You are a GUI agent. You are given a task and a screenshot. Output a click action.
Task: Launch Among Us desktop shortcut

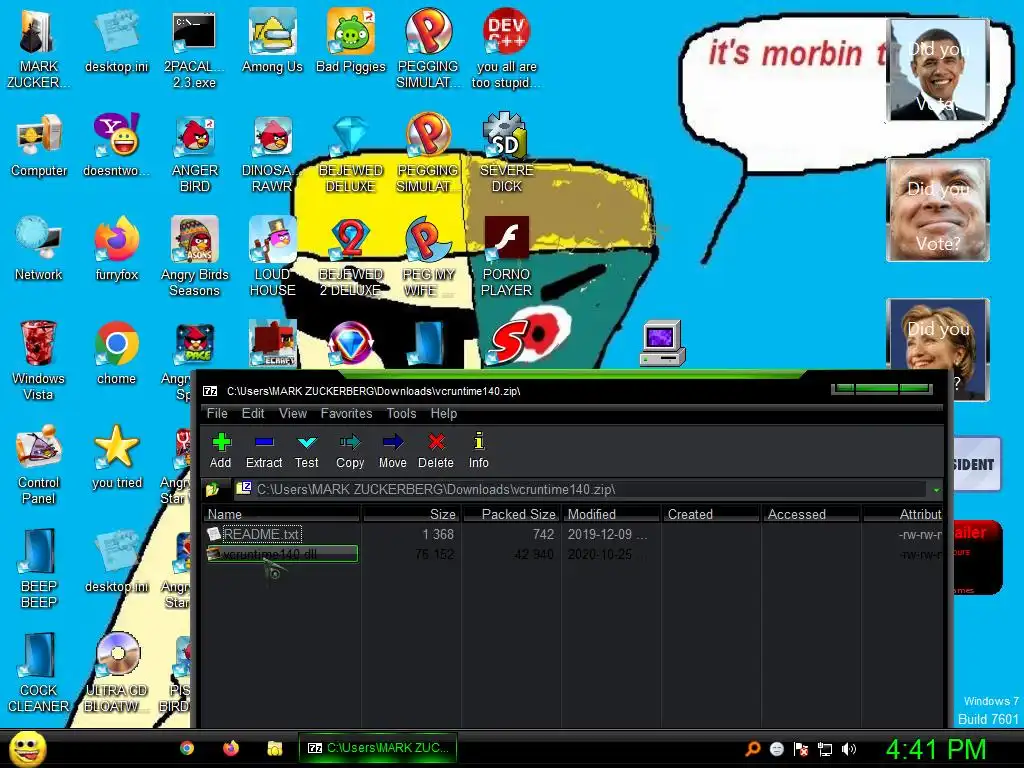(272, 41)
